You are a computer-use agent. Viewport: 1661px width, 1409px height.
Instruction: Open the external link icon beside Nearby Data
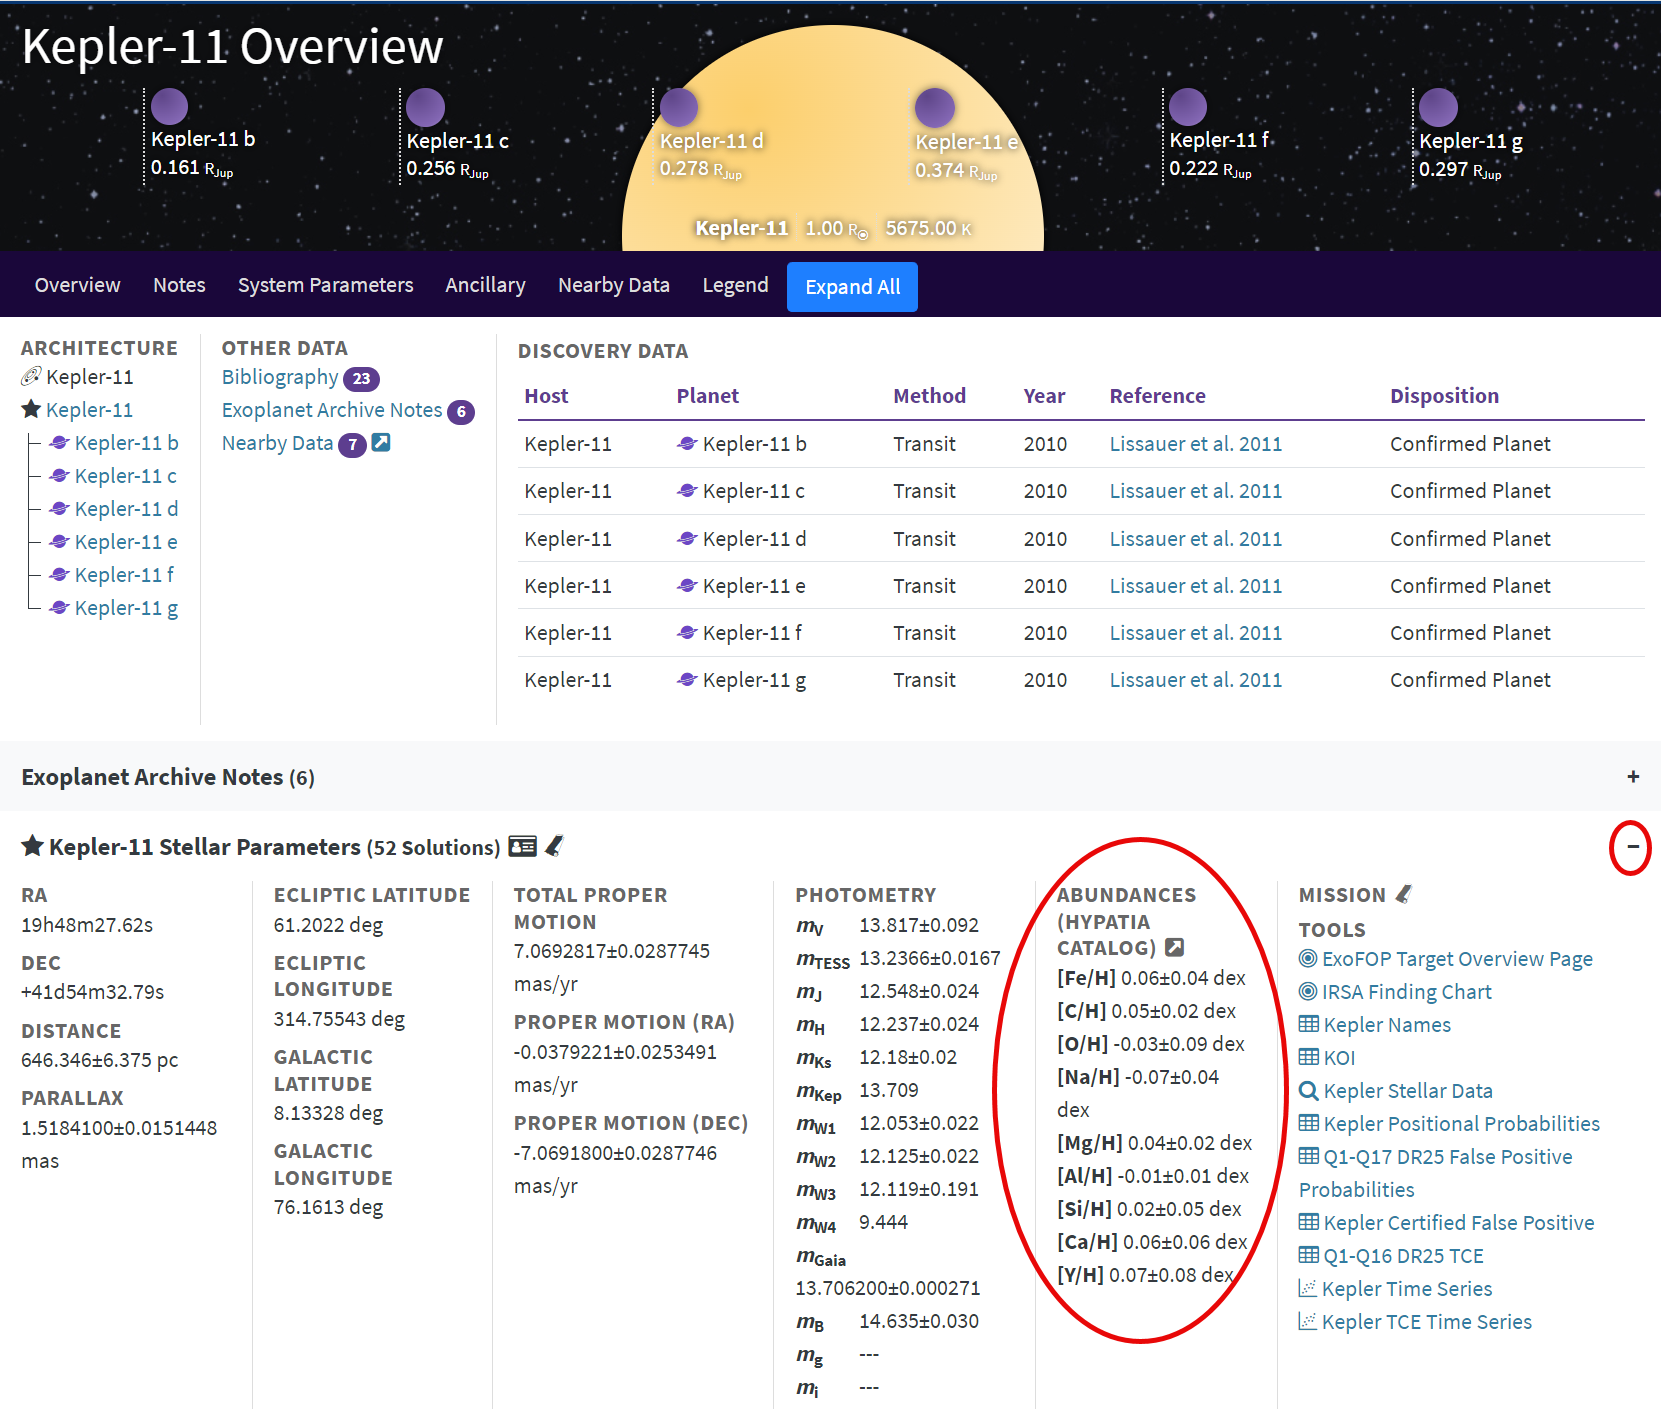tap(381, 442)
